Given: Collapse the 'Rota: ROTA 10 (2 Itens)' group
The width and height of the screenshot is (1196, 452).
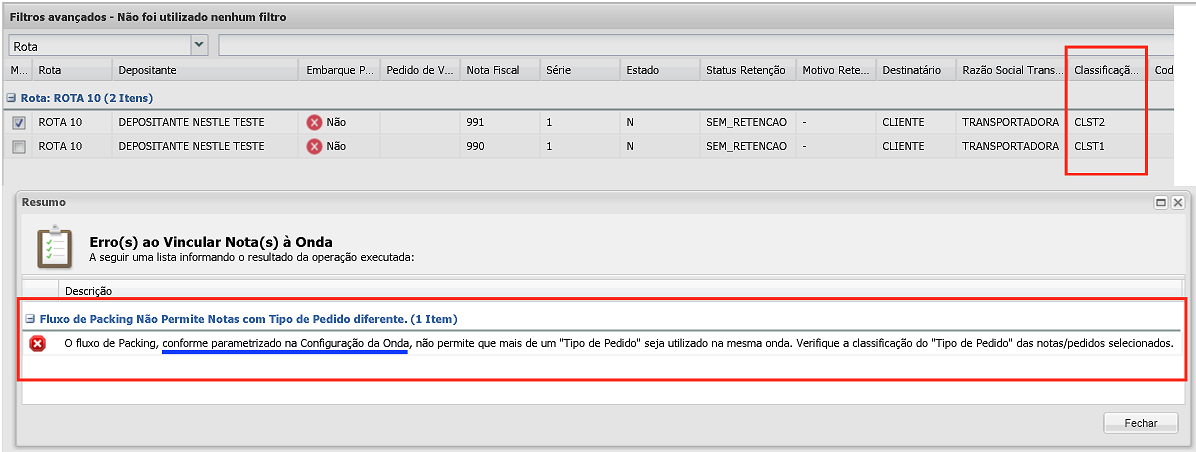Looking at the screenshot, I should pos(11,98).
